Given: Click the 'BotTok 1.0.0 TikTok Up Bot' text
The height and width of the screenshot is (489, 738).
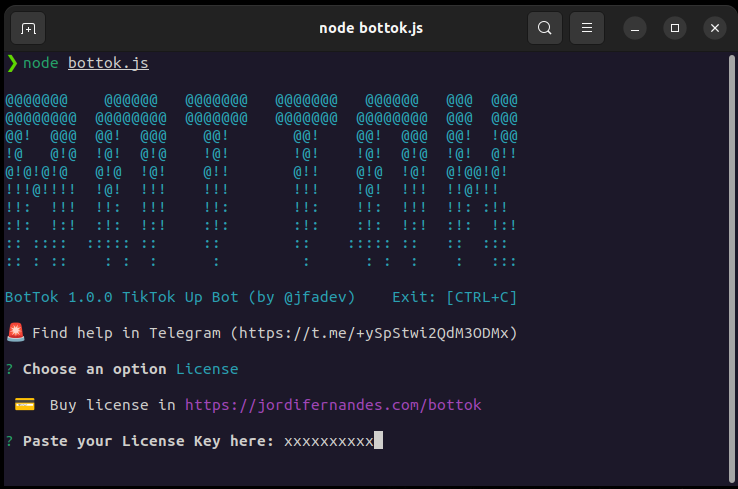Looking at the screenshot, I should pos(122,297).
